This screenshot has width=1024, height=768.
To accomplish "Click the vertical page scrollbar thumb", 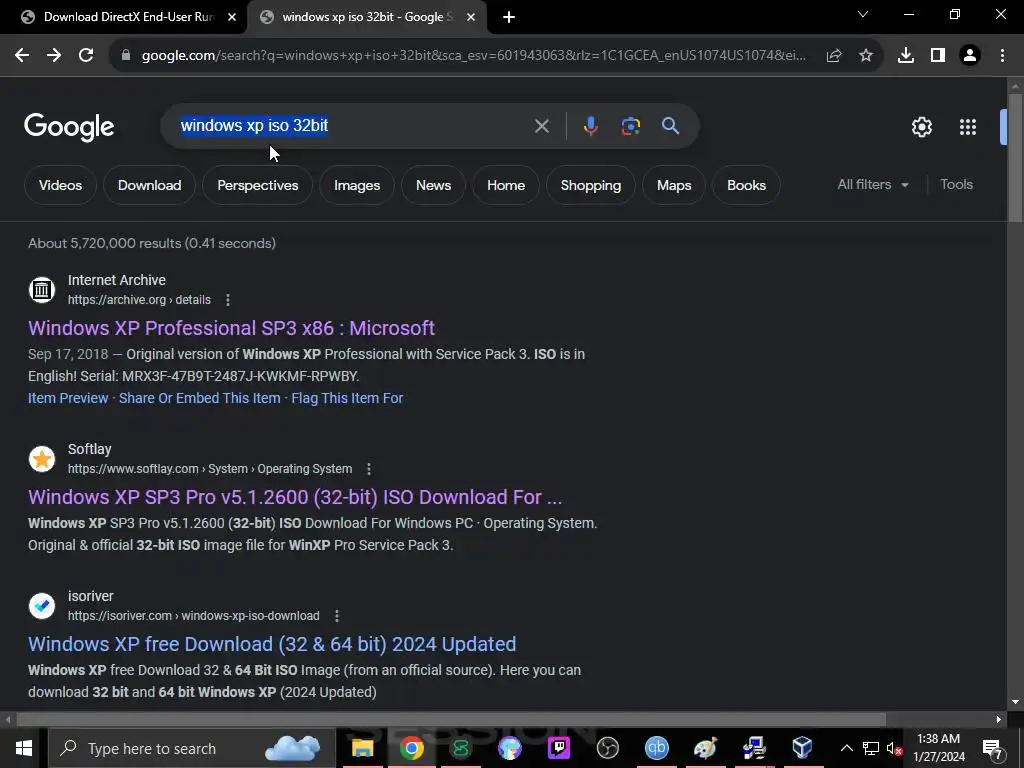I will click(1015, 159).
